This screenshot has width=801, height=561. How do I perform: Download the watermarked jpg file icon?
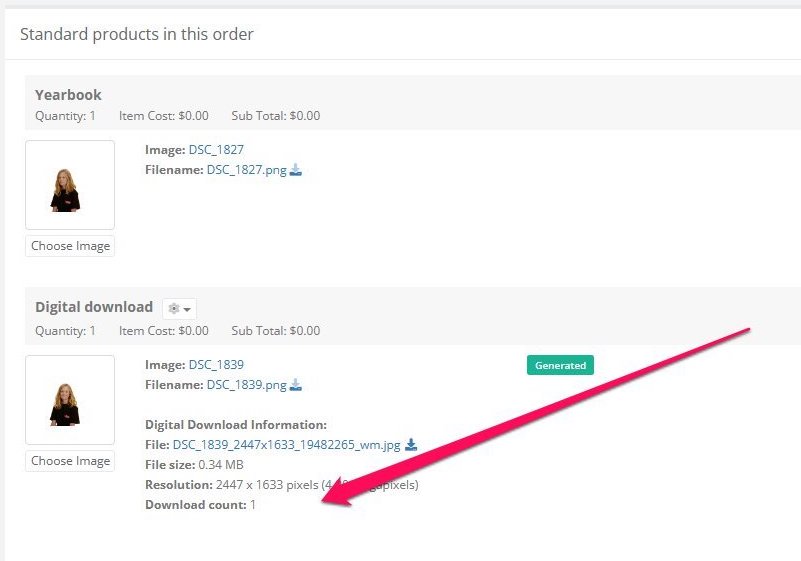(411, 445)
